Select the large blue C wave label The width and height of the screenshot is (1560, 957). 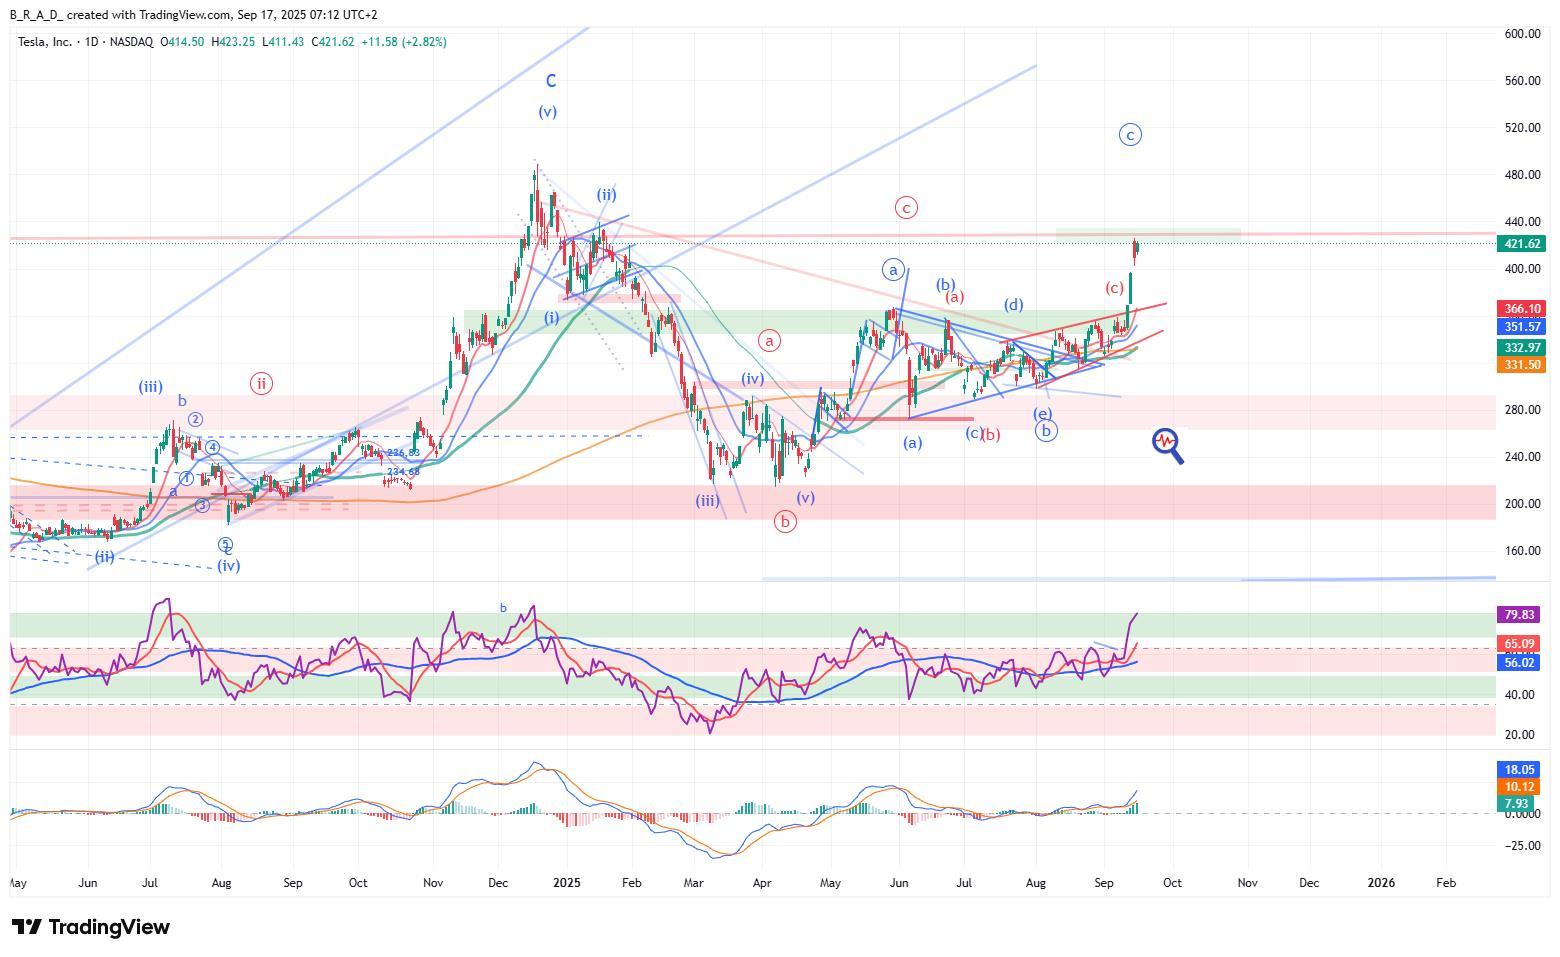[551, 81]
